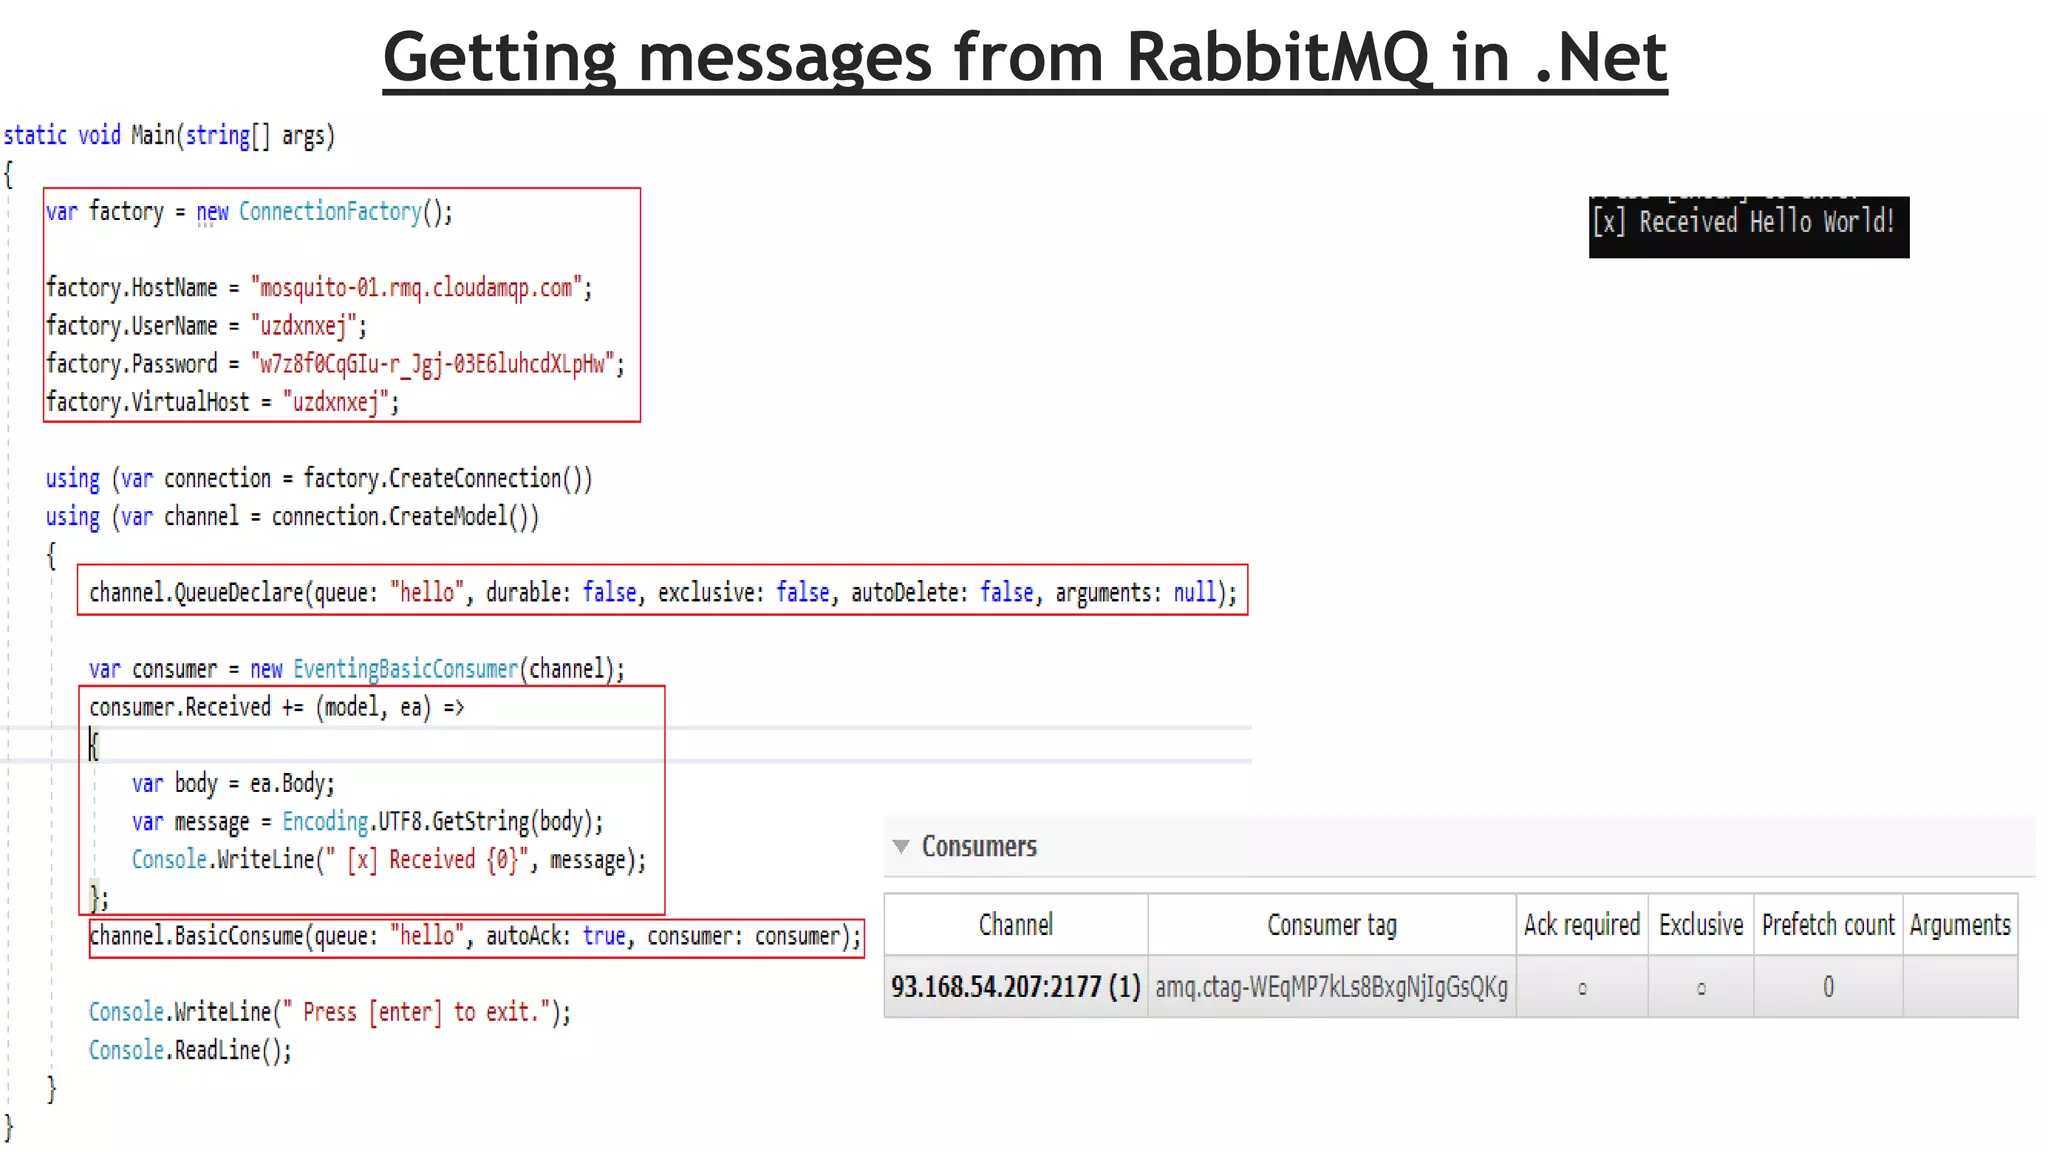Click the consumer.Received handler line
Image resolution: width=2048 pixels, height=1152 pixels.
click(277, 707)
